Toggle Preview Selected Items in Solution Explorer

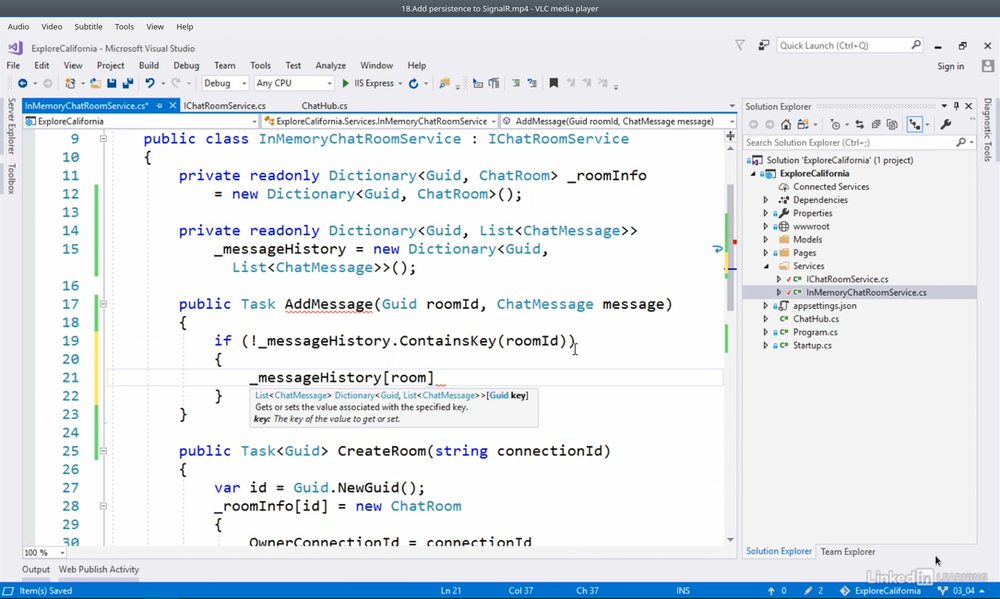(x=915, y=124)
